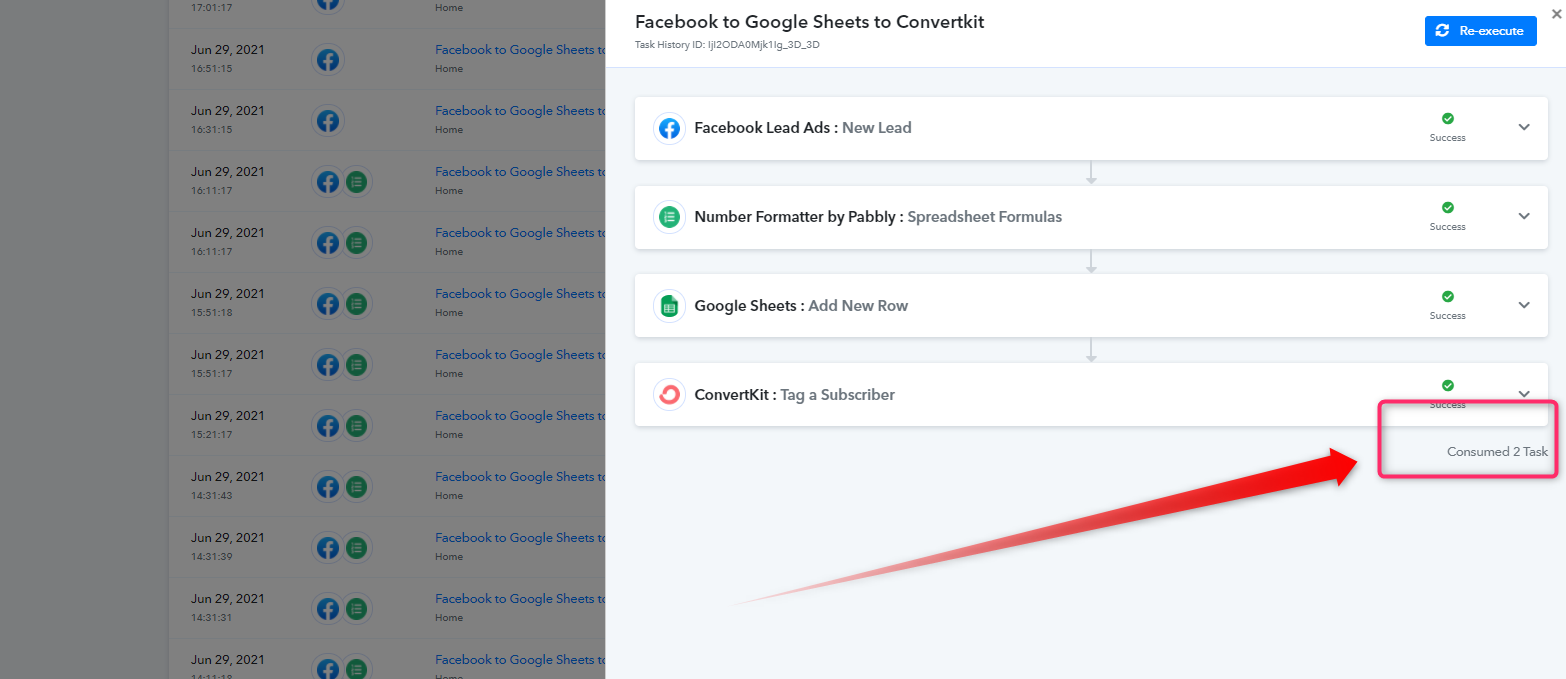The height and width of the screenshot is (679, 1566).
Task: Open workflow link in the 15:51:17 row
Action: (x=520, y=355)
